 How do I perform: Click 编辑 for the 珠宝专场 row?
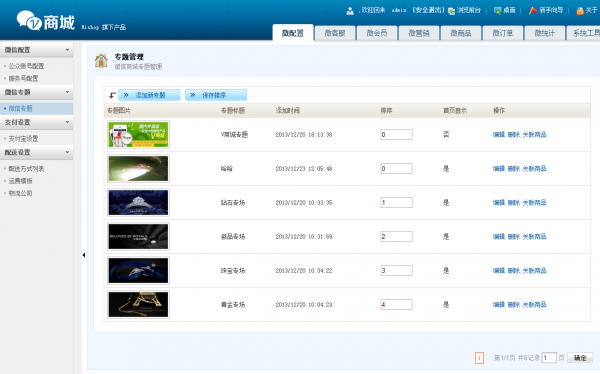(499, 271)
